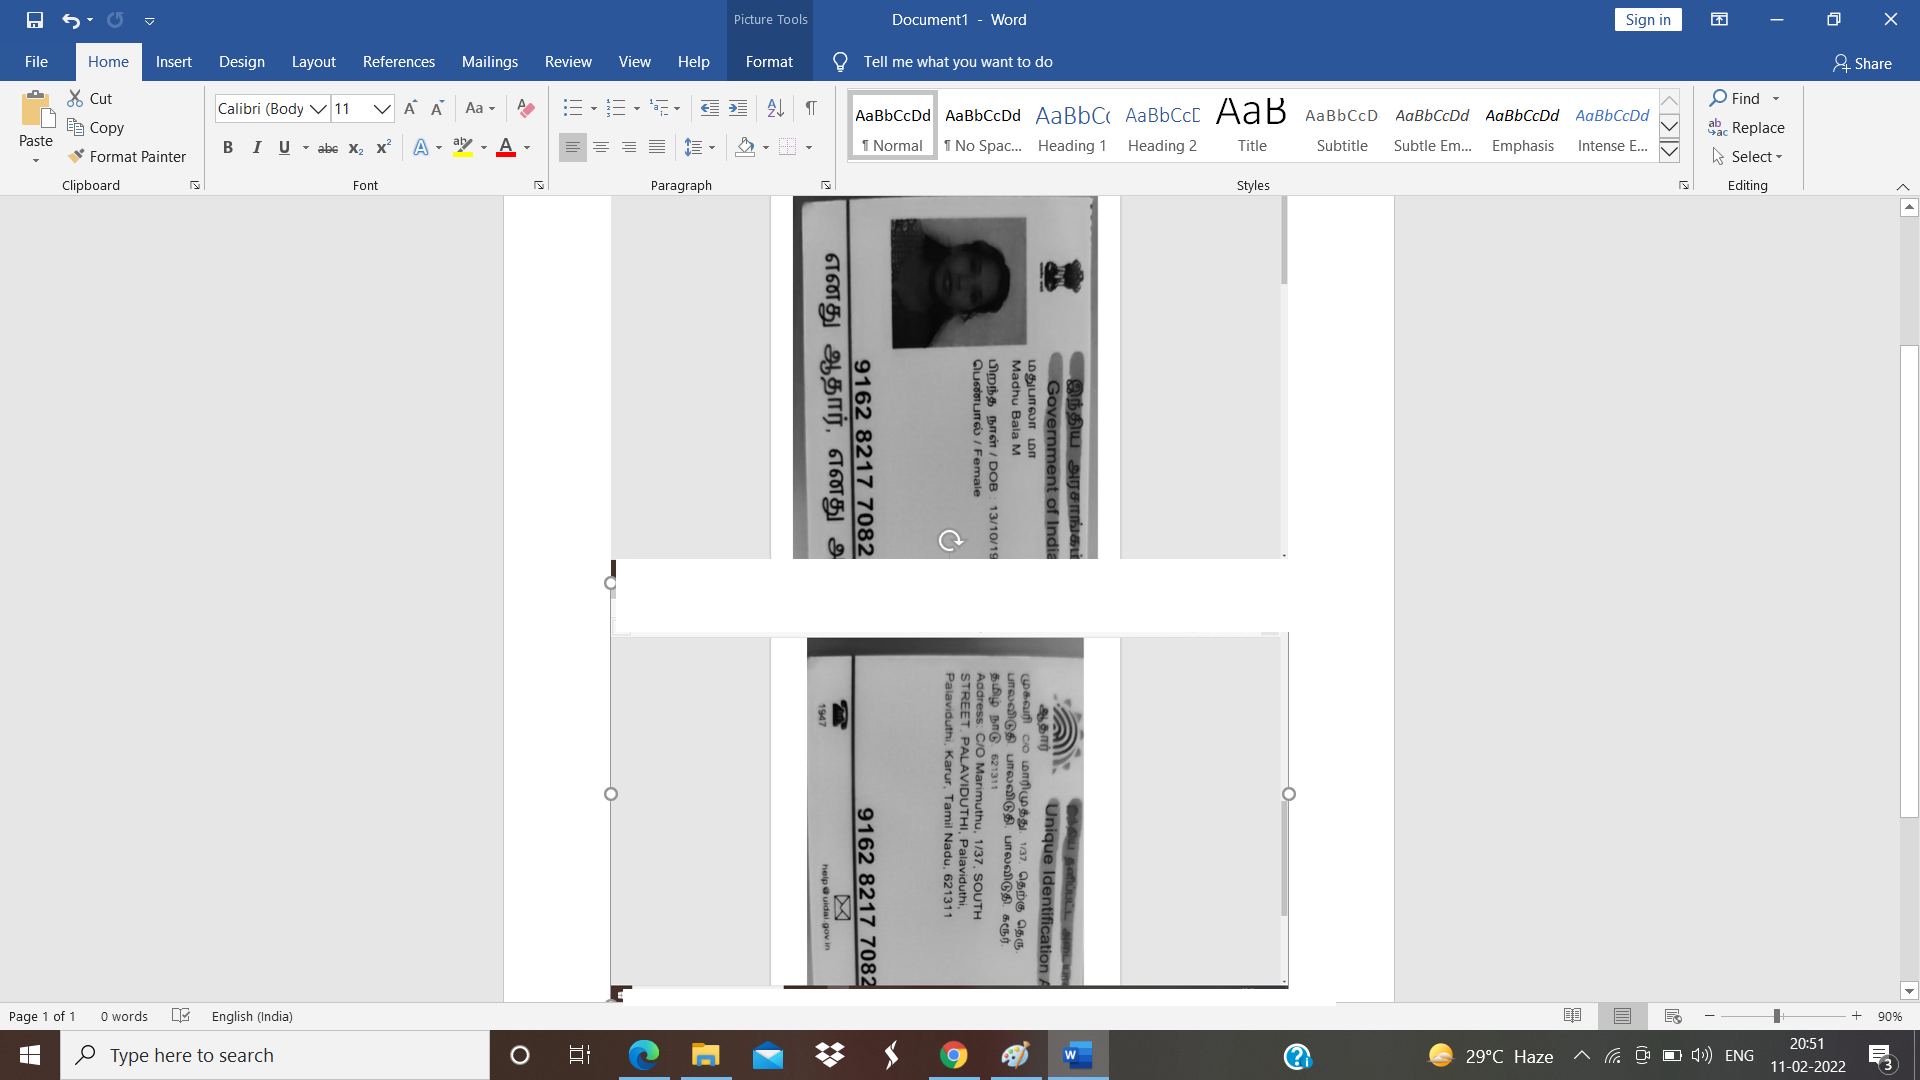
Task: Open the font name dropdown
Action: tap(318, 108)
